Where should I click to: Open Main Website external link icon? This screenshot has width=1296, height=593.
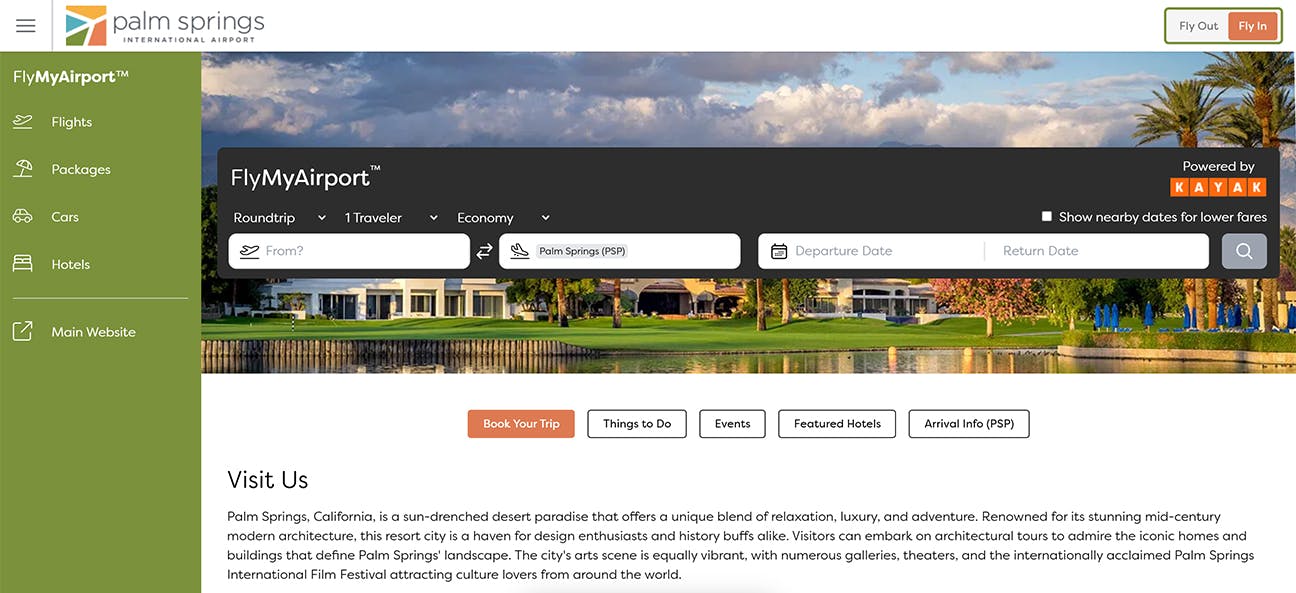pyautogui.click(x=22, y=332)
